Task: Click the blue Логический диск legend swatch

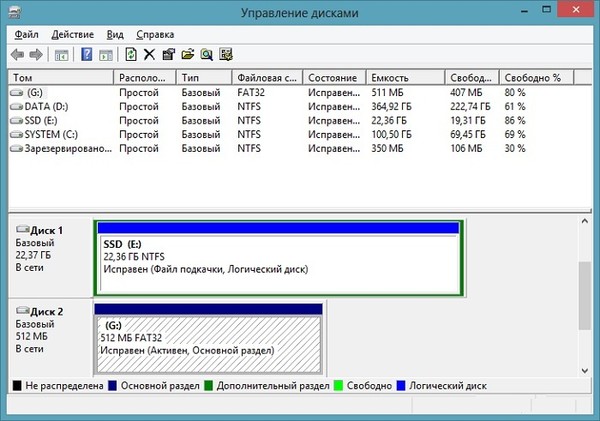Action: point(401,386)
